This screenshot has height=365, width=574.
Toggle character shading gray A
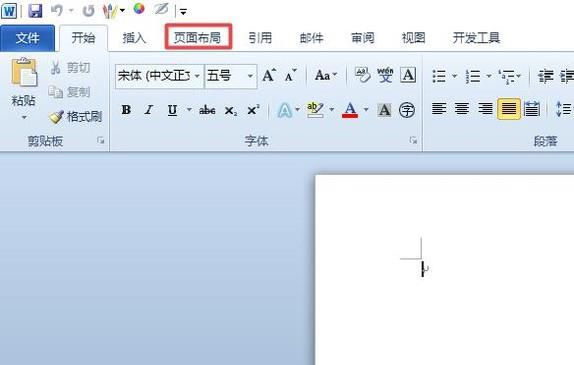tap(384, 110)
